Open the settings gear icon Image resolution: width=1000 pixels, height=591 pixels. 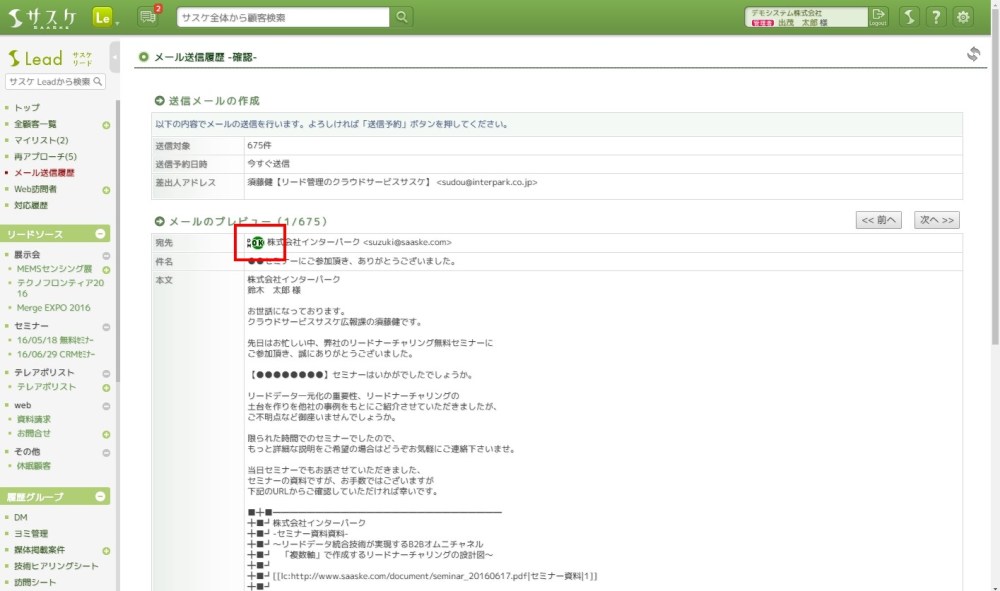click(963, 17)
